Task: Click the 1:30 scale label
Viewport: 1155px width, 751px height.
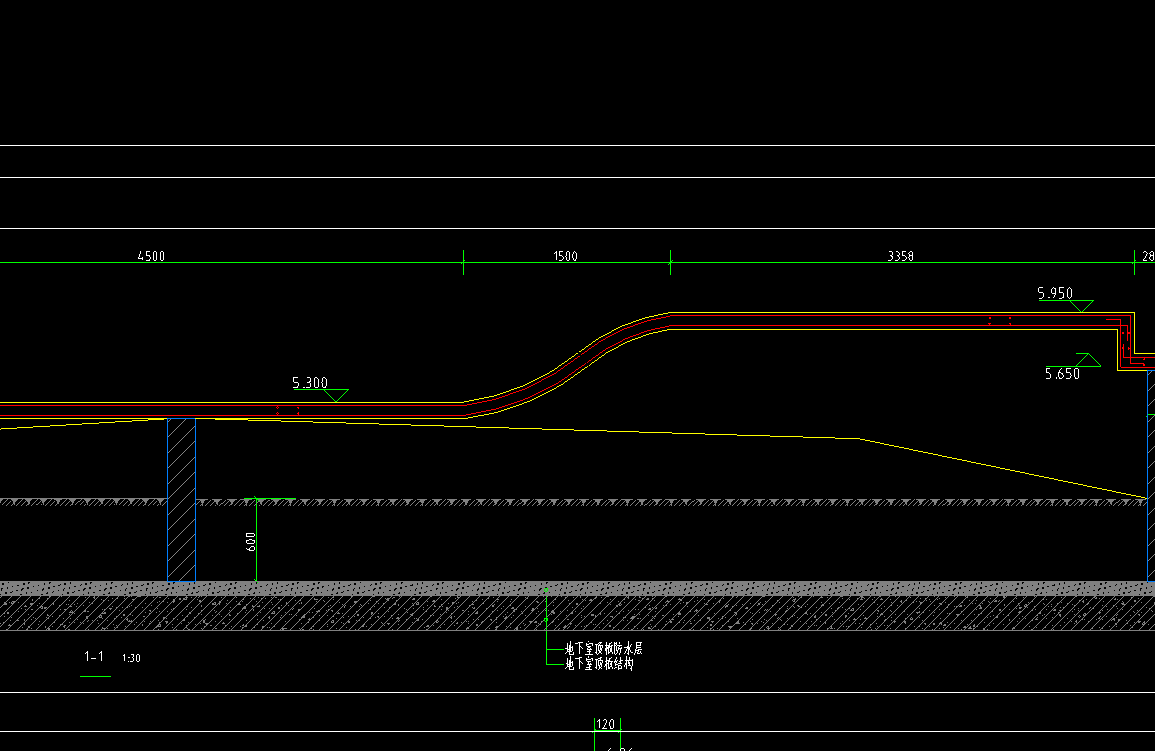Action: coord(131,658)
